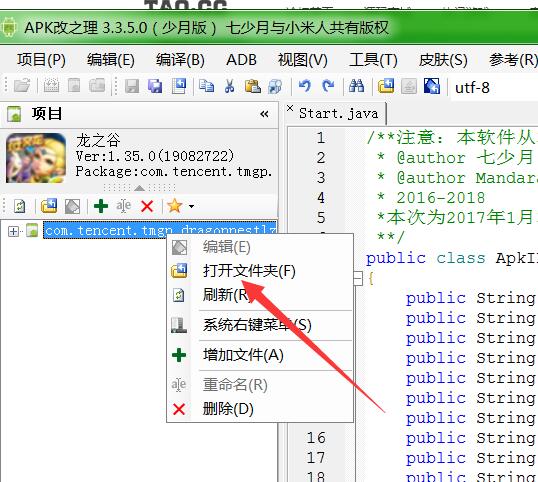Click line number 16 in editor gutter
The image size is (538, 482).
click(x=316, y=438)
